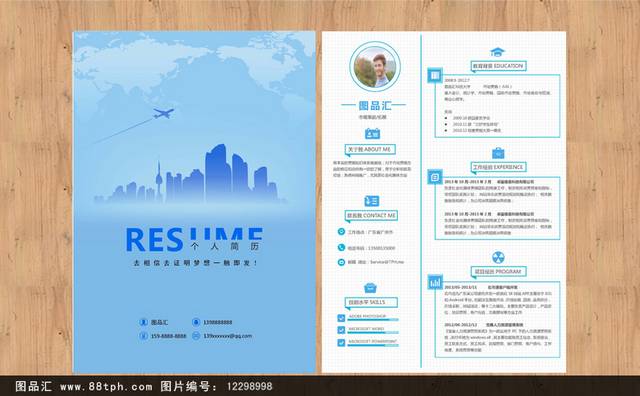Viewport: 640px width, 396px height.
Task: Click the Microsoft PowerPoint skill progress bar
Action: [373, 345]
